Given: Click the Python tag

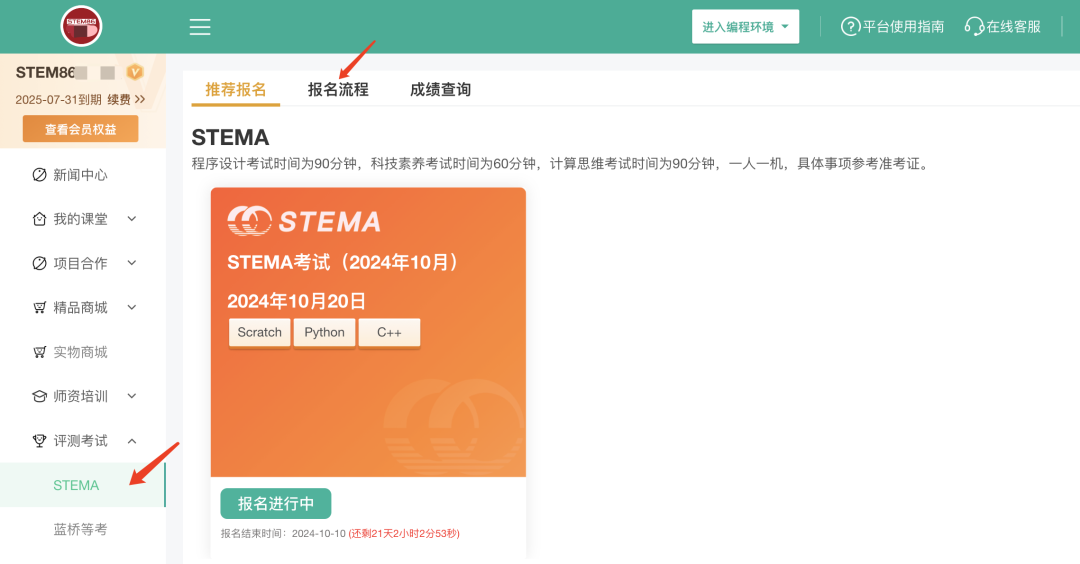Looking at the screenshot, I should coord(324,333).
